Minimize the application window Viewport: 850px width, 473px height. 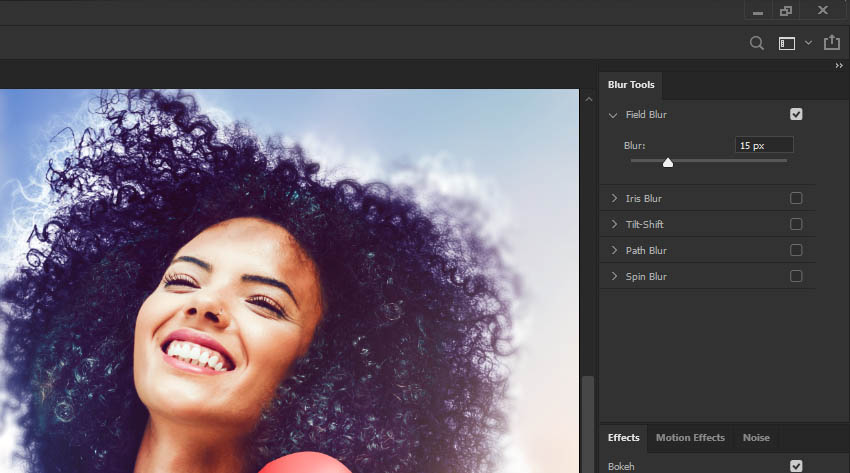[x=758, y=11]
